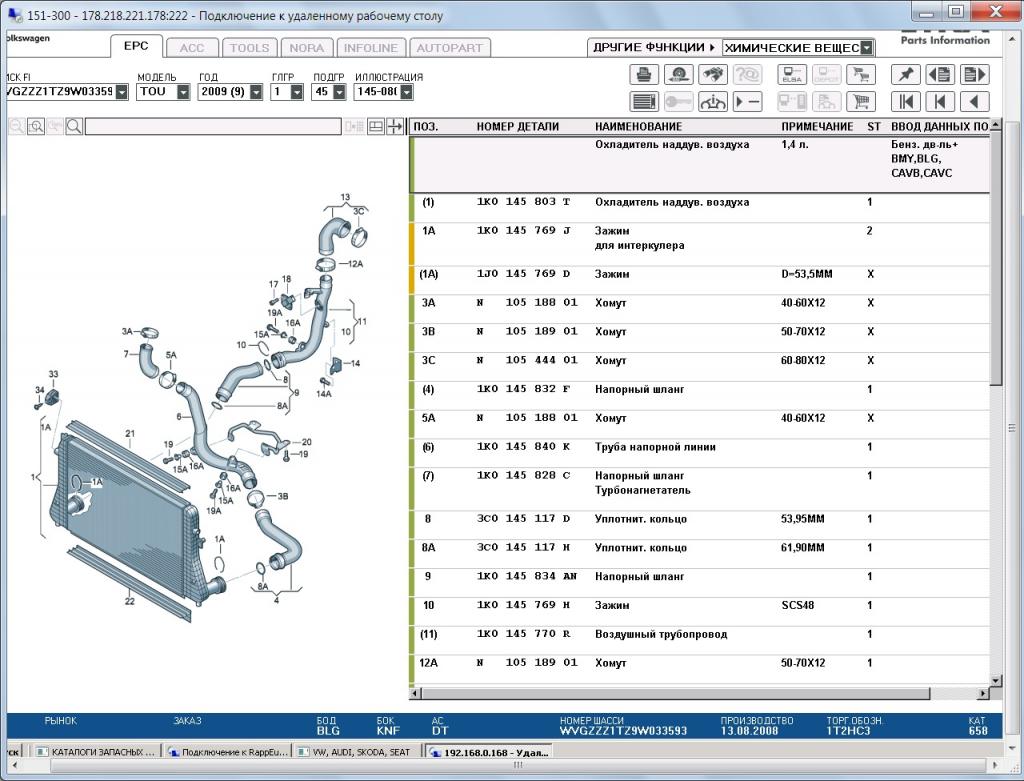Open taskbar item VW, AUDI, SKODA, SEAT
The height and width of the screenshot is (781, 1024).
click(358, 752)
